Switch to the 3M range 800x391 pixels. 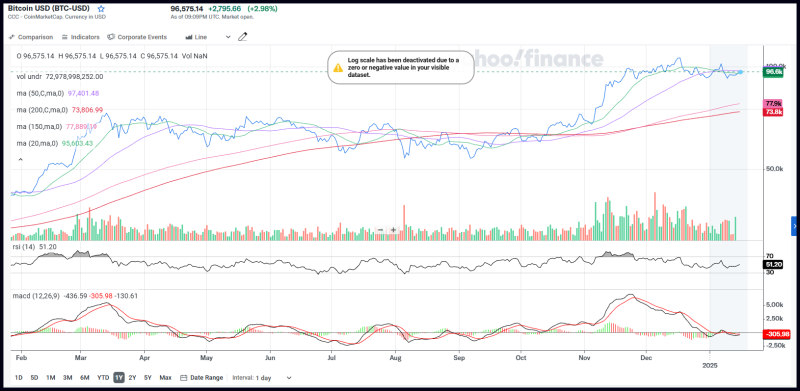[x=67, y=378]
